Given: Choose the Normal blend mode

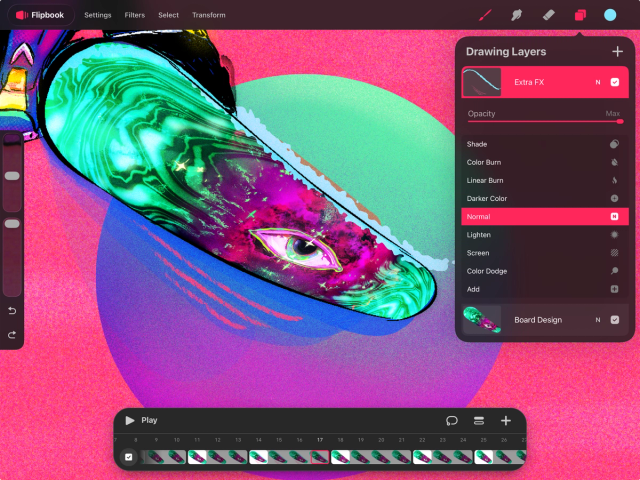Looking at the screenshot, I should click(x=545, y=216).
